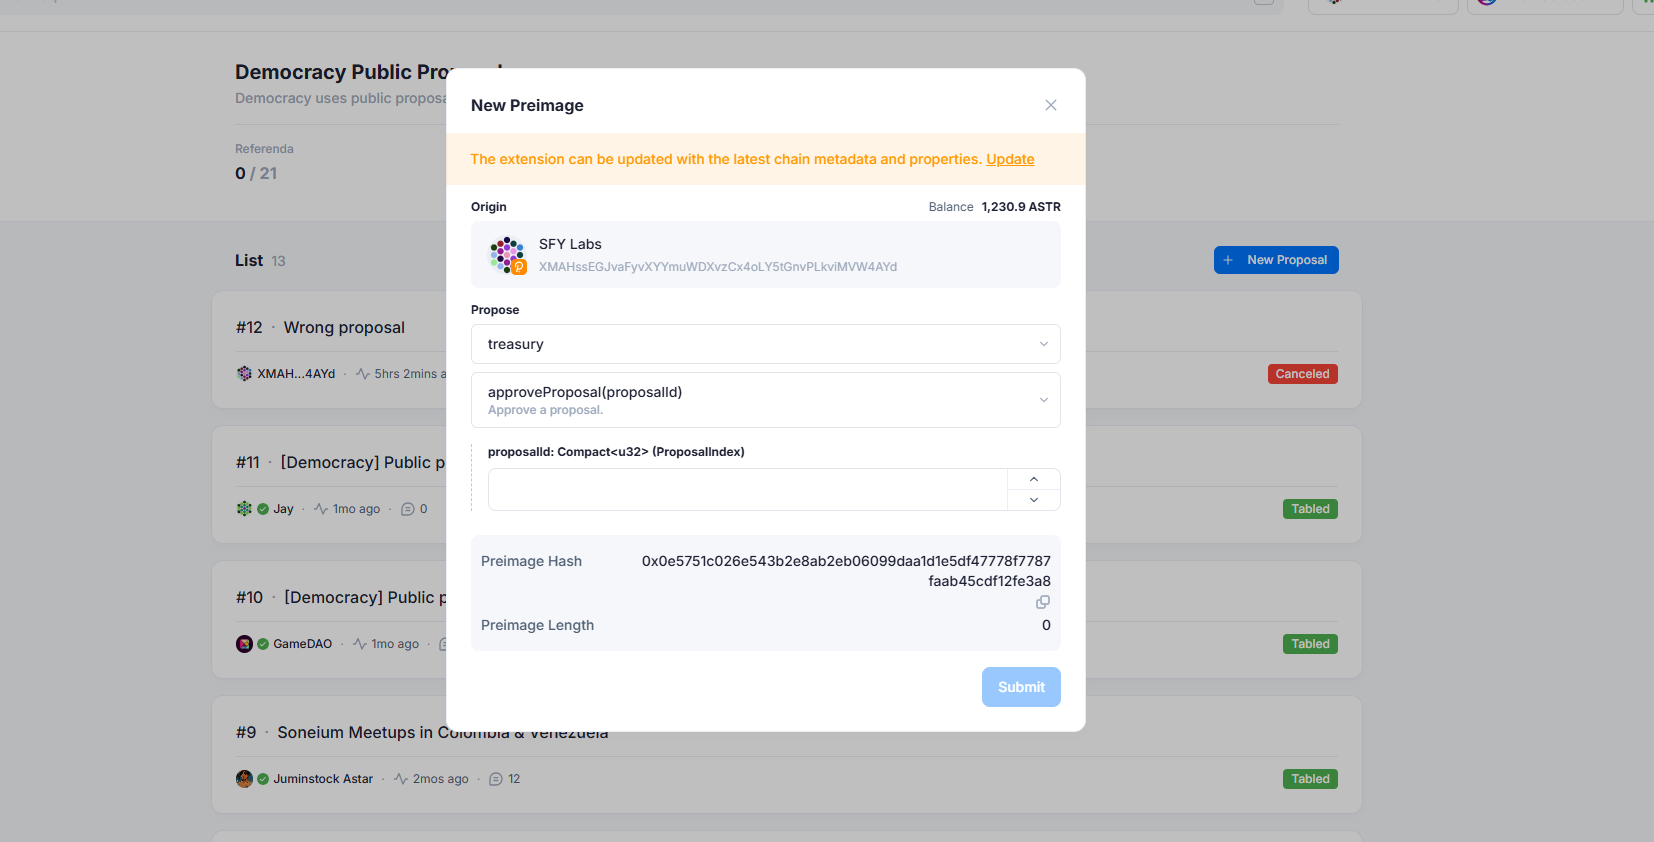Close the New Preimage dialog
1654x842 pixels.
(1050, 105)
